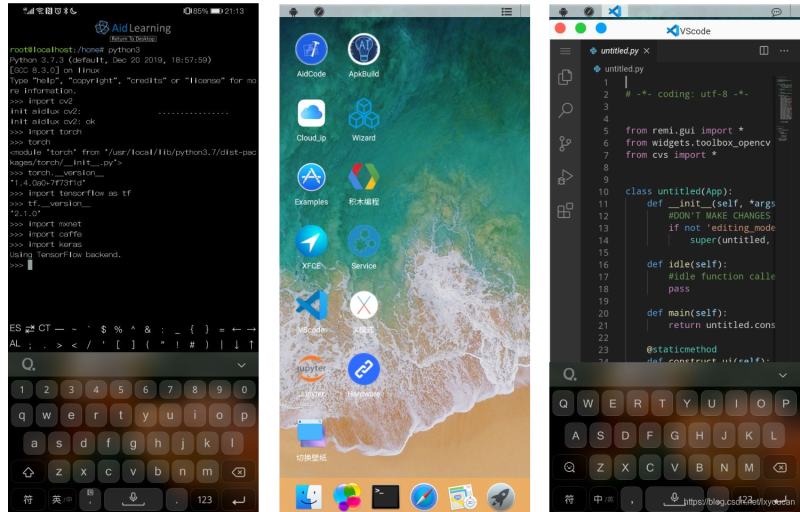The image size is (800, 512).
Task: Launch the 积木编程 app icon
Action: pyautogui.click(x=364, y=177)
